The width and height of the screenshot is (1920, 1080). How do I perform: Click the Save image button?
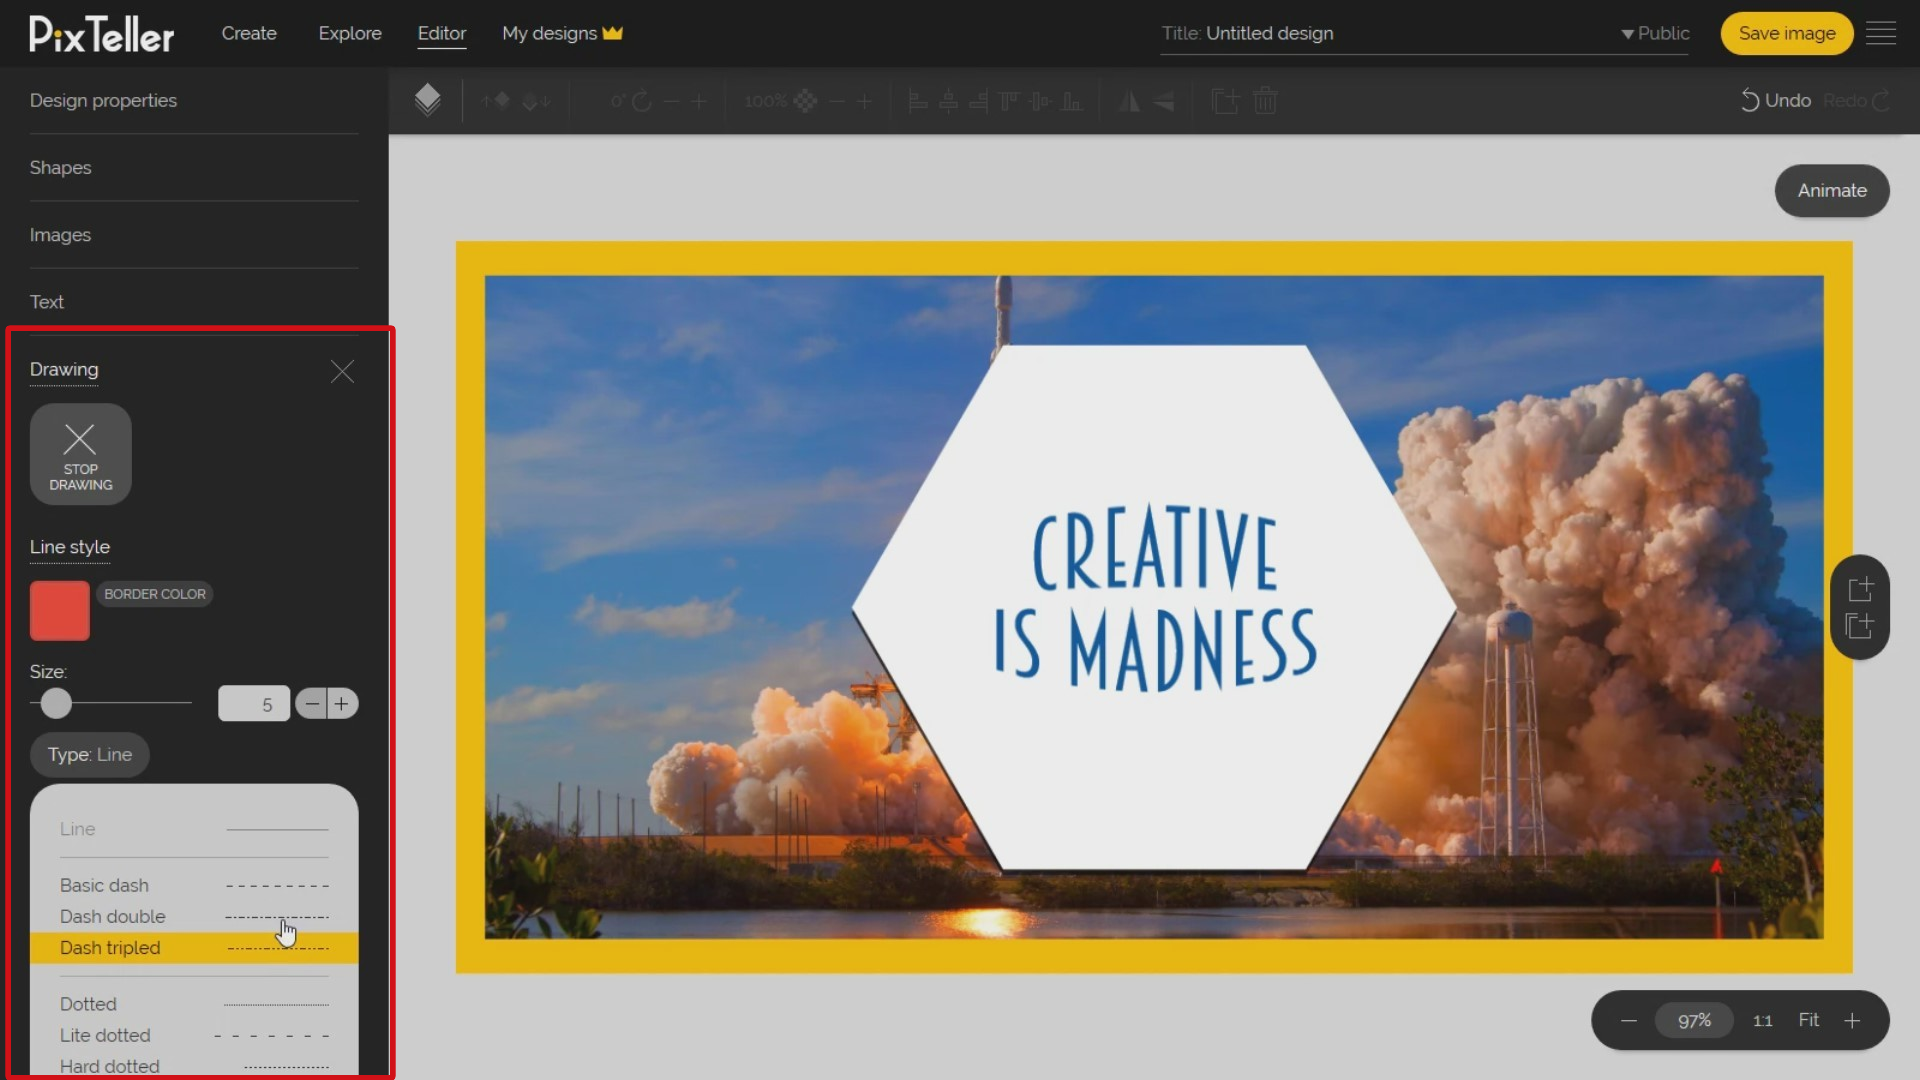pyautogui.click(x=1787, y=33)
